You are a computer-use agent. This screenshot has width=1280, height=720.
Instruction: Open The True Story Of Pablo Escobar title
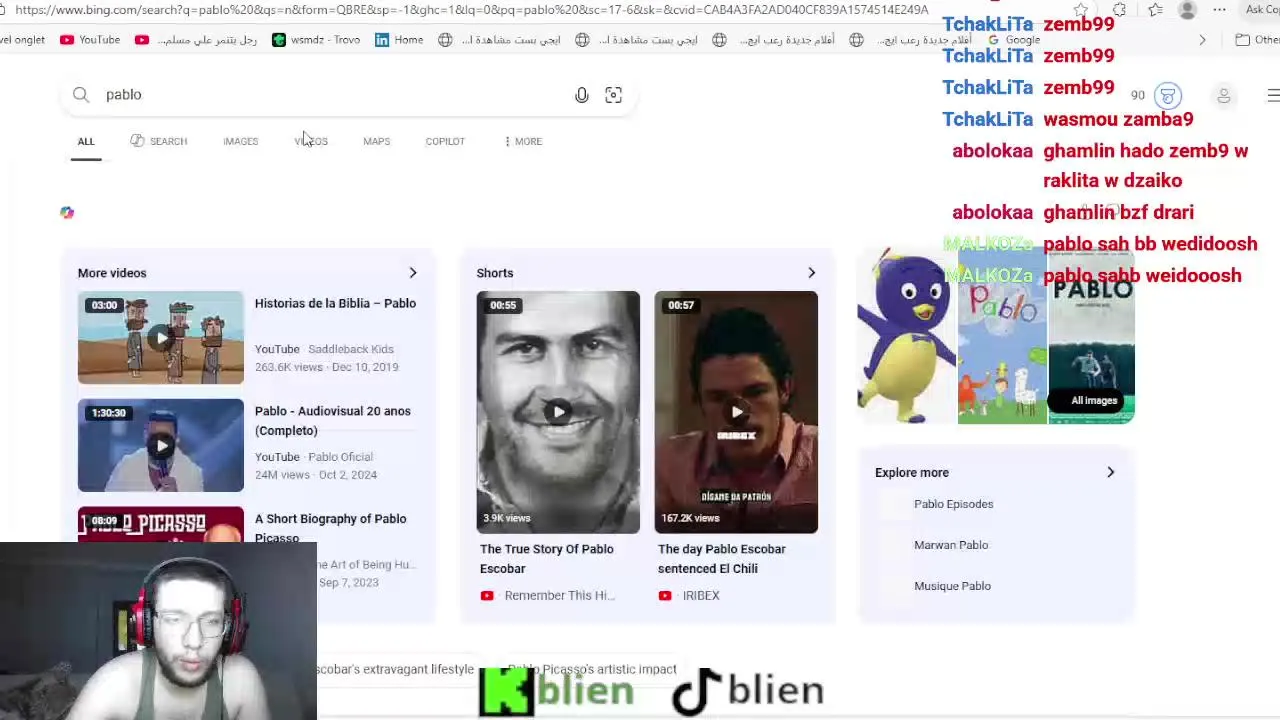click(x=546, y=559)
